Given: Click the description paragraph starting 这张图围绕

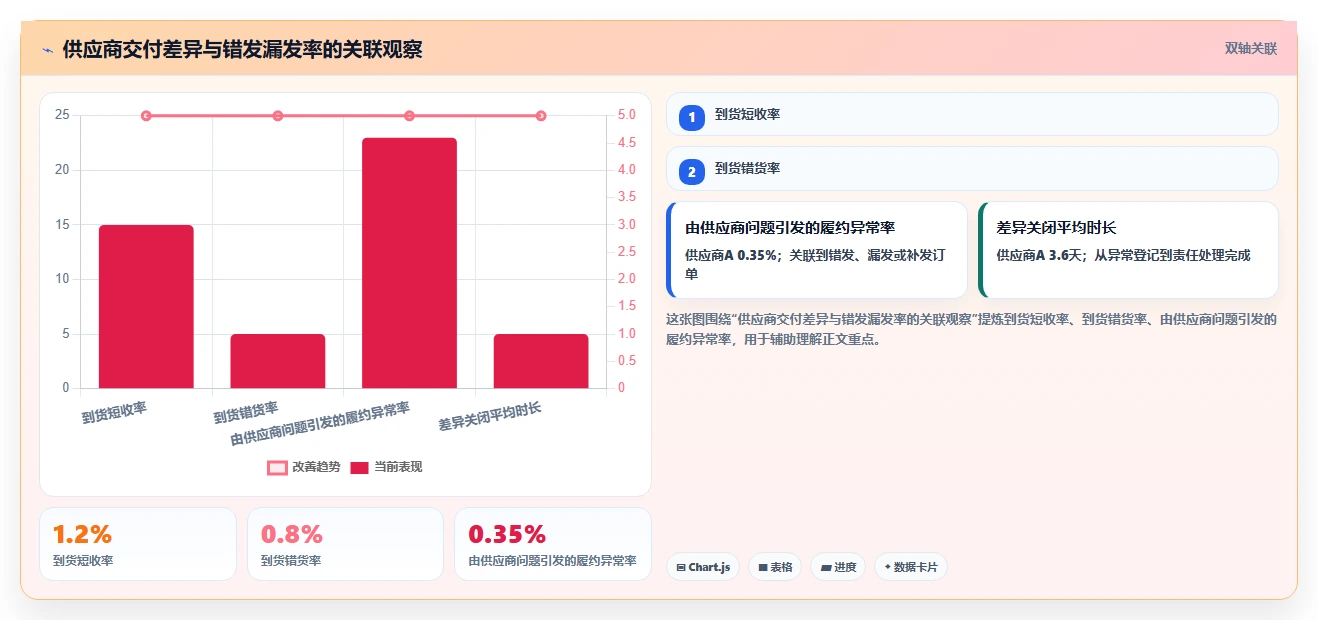Looking at the screenshot, I should click(x=971, y=329).
